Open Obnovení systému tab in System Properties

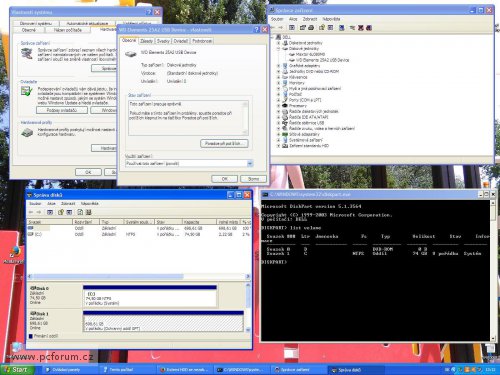click(x=36, y=23)
